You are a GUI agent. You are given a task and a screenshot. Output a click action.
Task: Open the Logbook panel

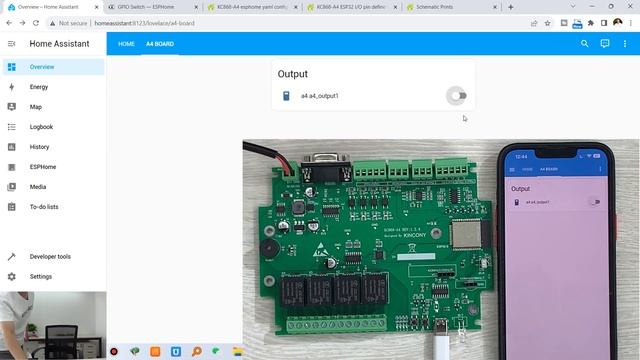(53, 127)
